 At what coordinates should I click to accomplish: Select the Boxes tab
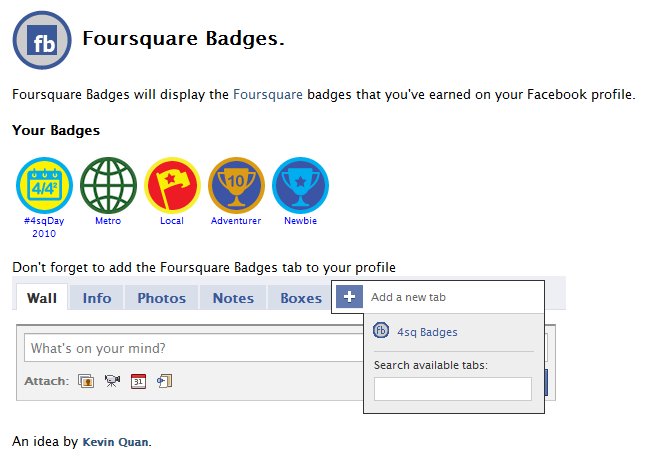pyautogui.click(x=301, y=298)
